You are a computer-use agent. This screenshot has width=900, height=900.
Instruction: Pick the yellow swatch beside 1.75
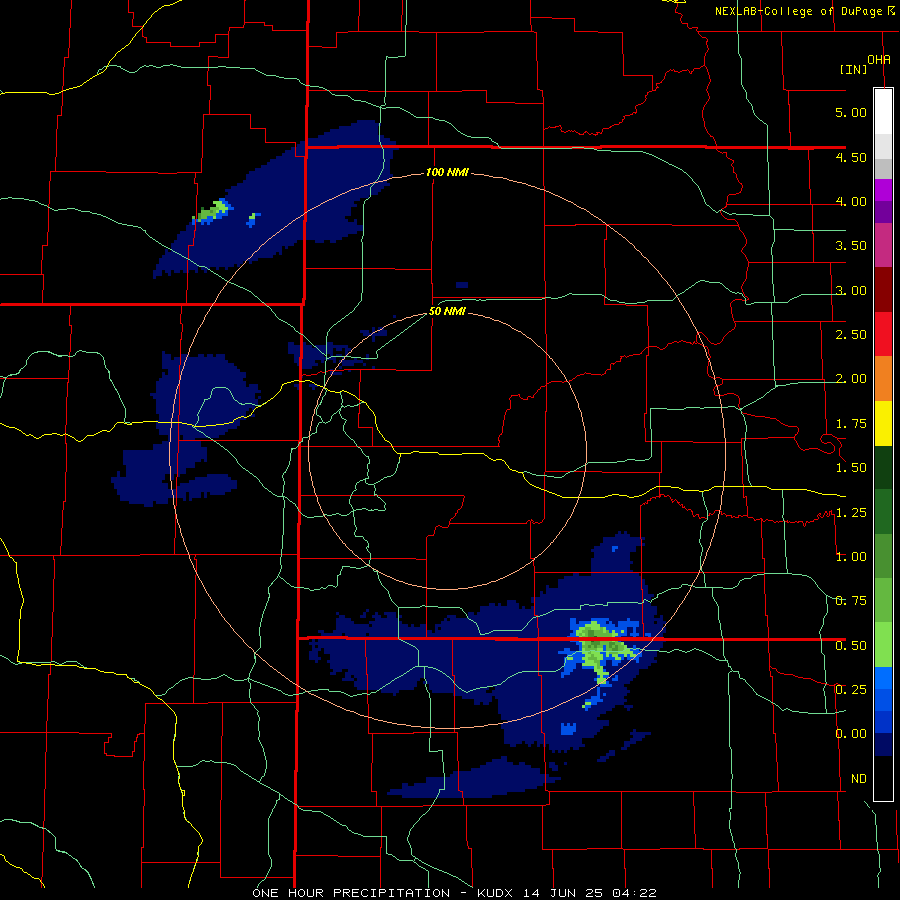coord(883,423)
